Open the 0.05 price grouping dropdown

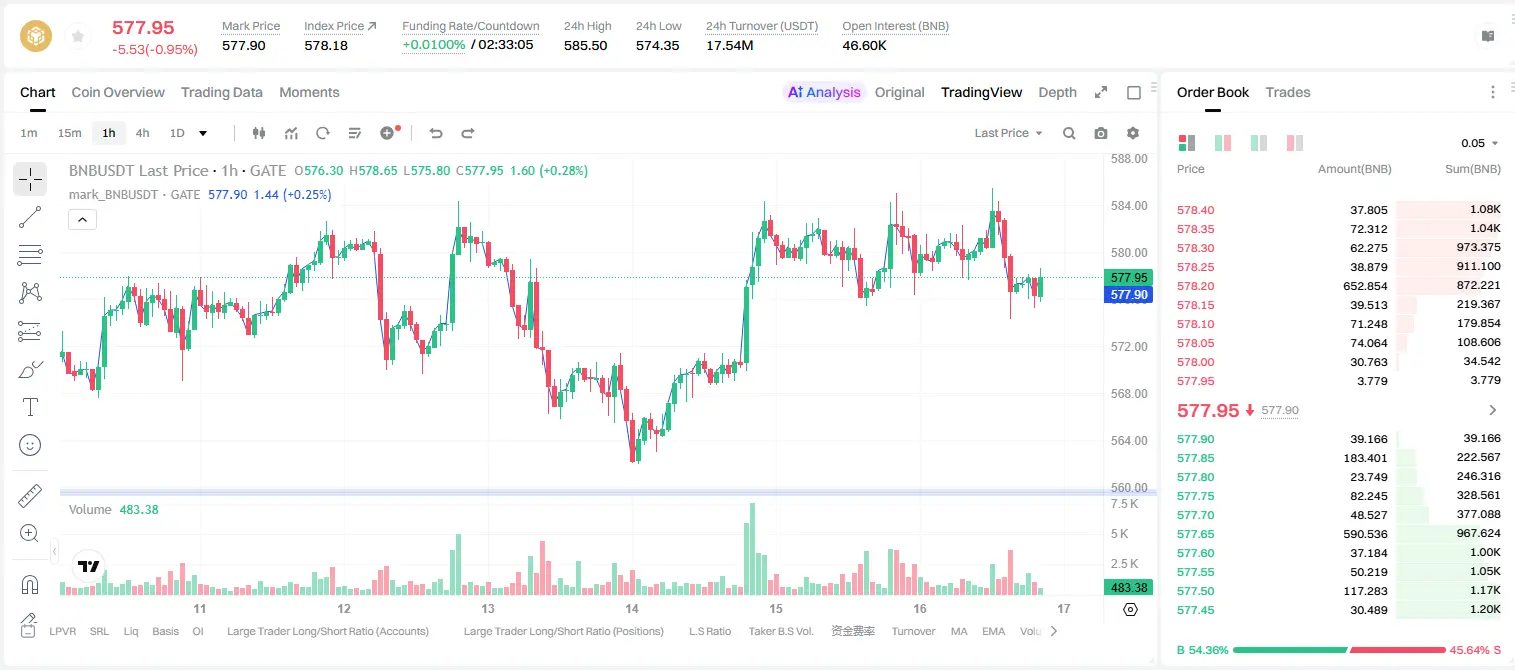point(1480,143)
